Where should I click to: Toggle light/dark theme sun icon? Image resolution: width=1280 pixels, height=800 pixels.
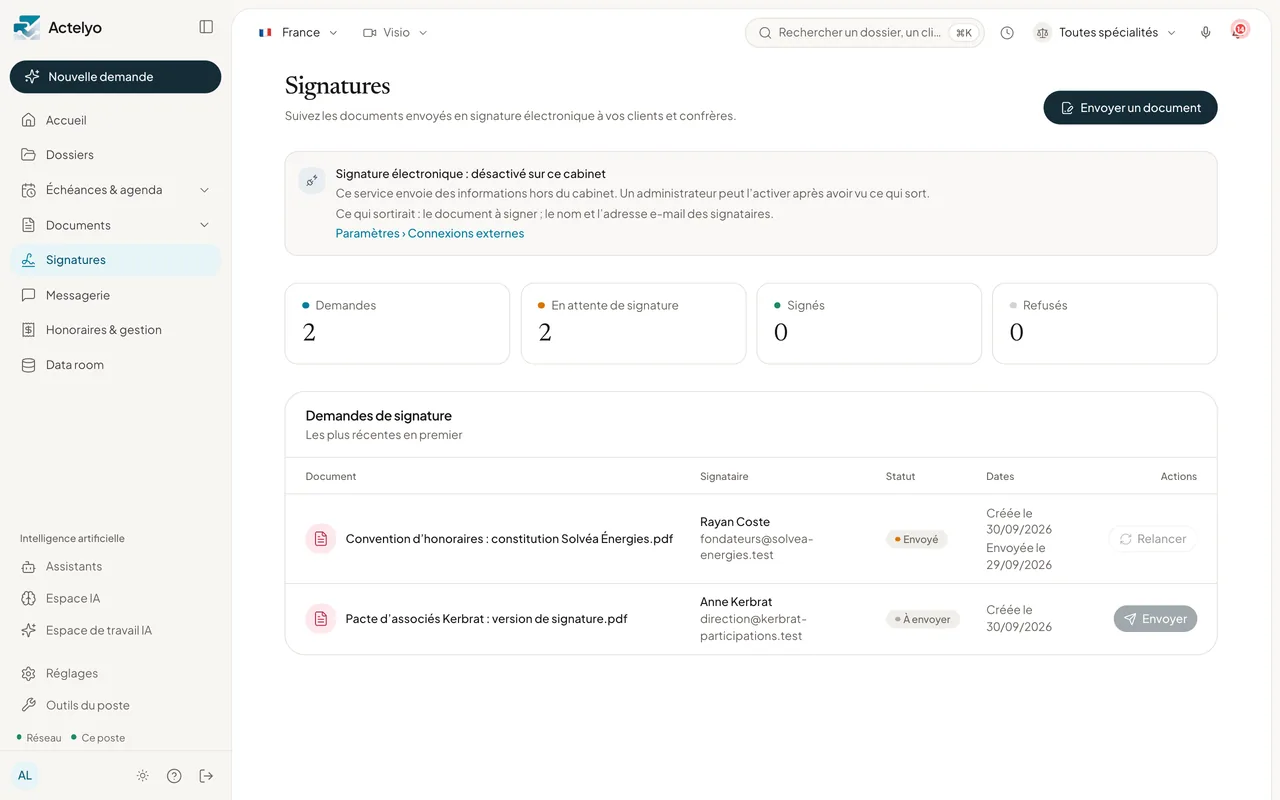pyautogui.click(x=143, y=776)
